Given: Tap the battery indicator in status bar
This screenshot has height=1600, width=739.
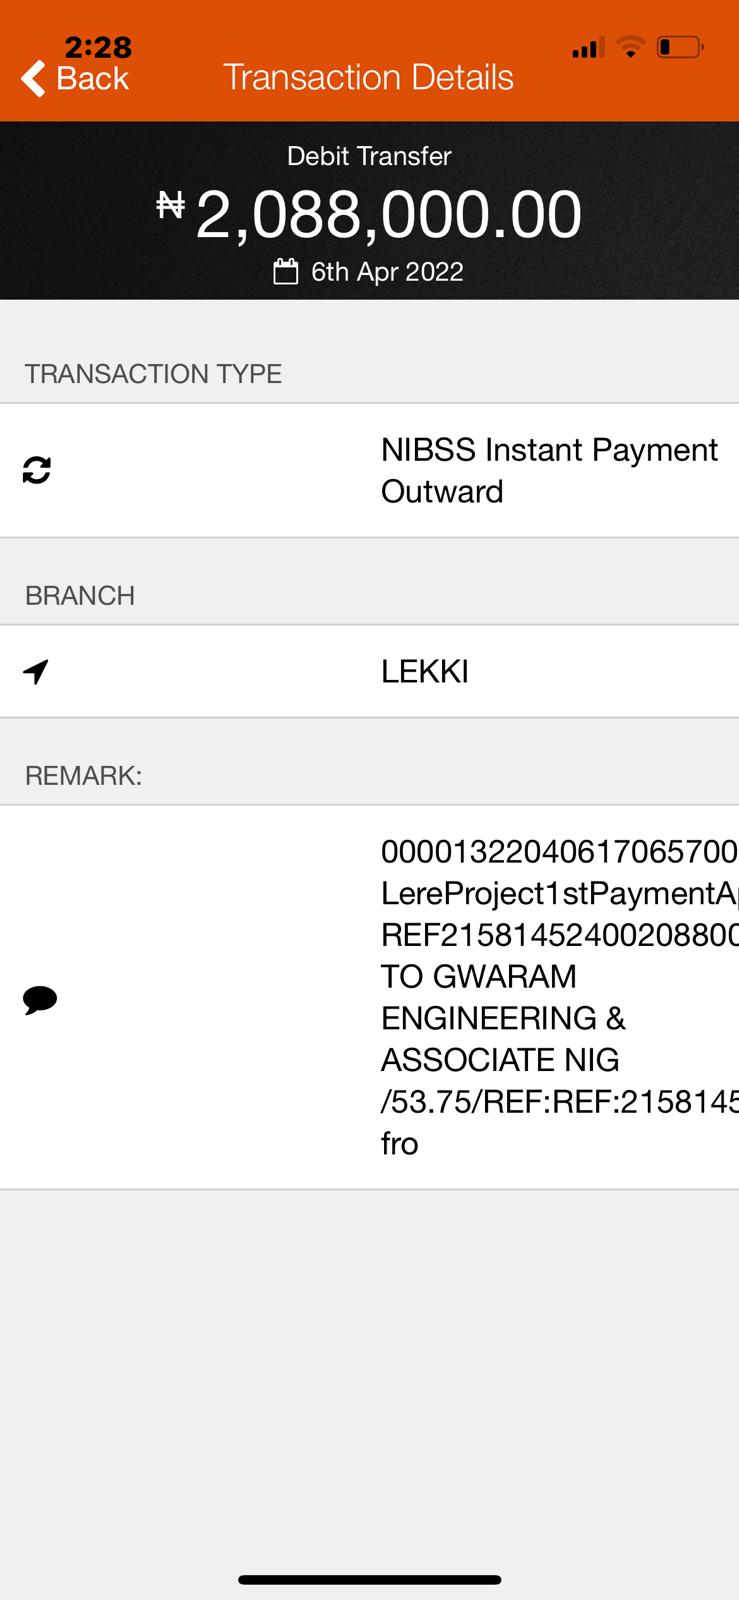Looking at the screenshot, I should (x=680, y=47).
